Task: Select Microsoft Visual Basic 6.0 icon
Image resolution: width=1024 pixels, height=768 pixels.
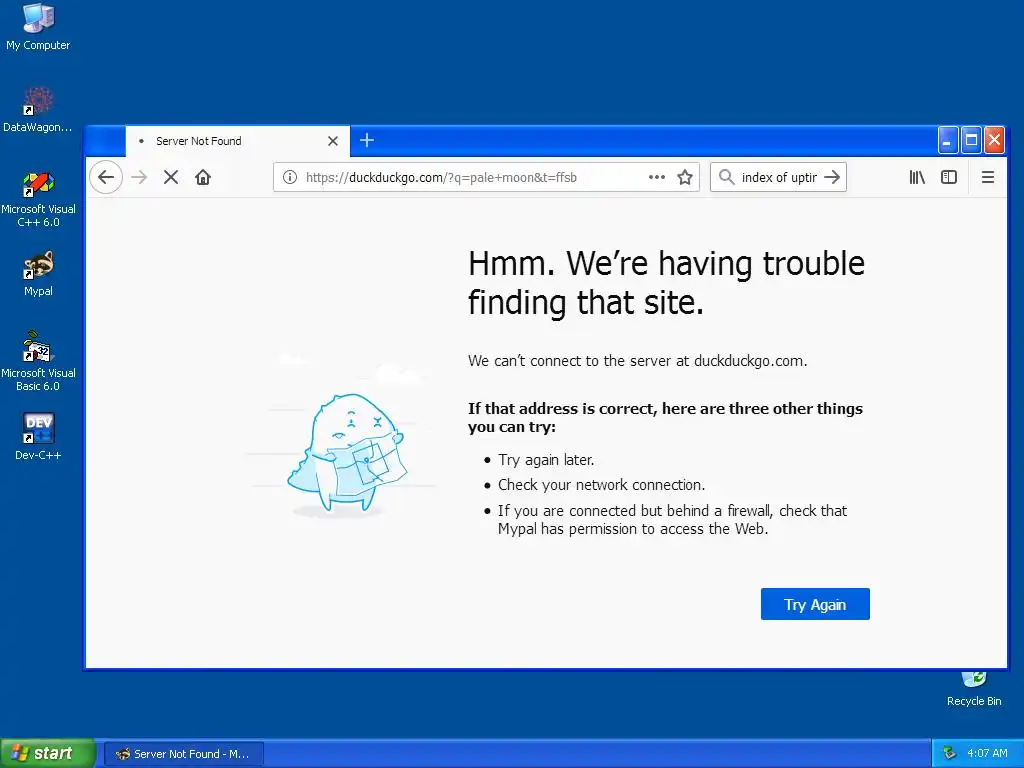Action: [38, 361]
